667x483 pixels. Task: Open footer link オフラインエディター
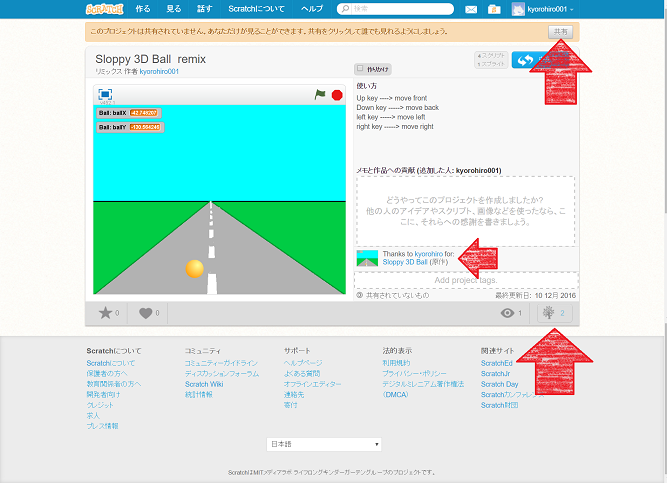(313, 384)
